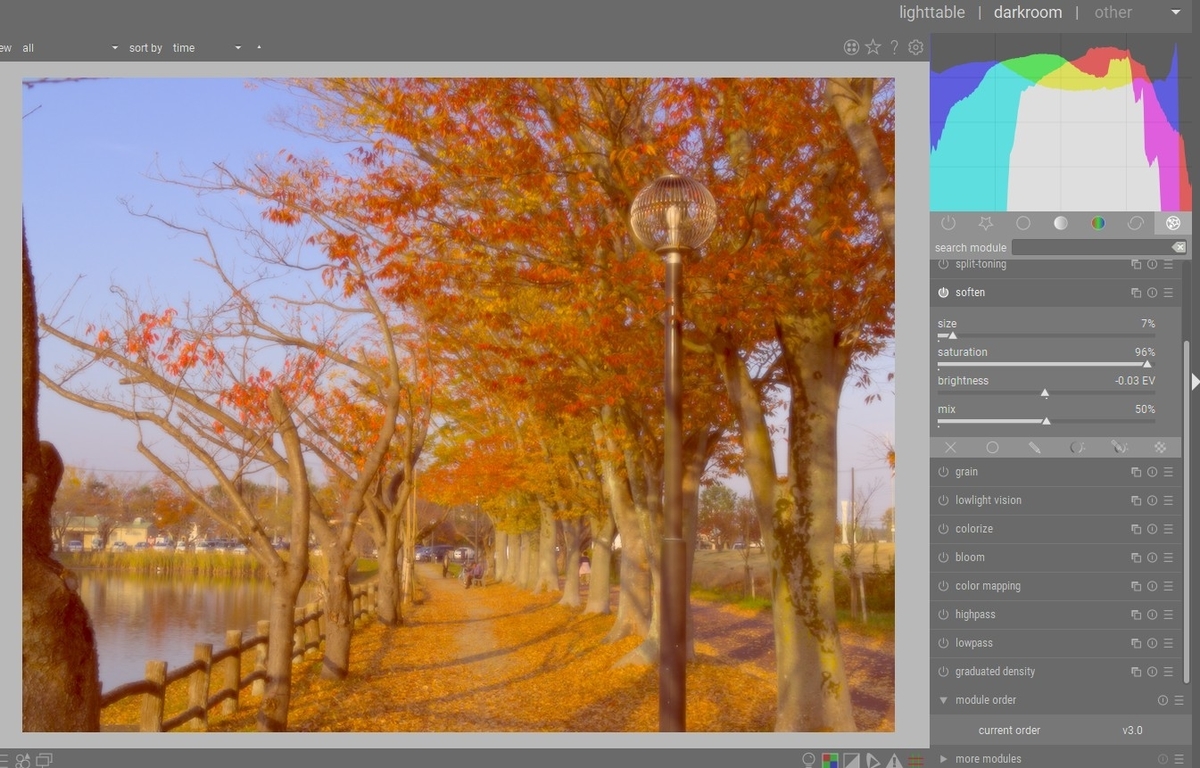Show correct modules group (arrows circle tab)

click(x=1136, y=223)
